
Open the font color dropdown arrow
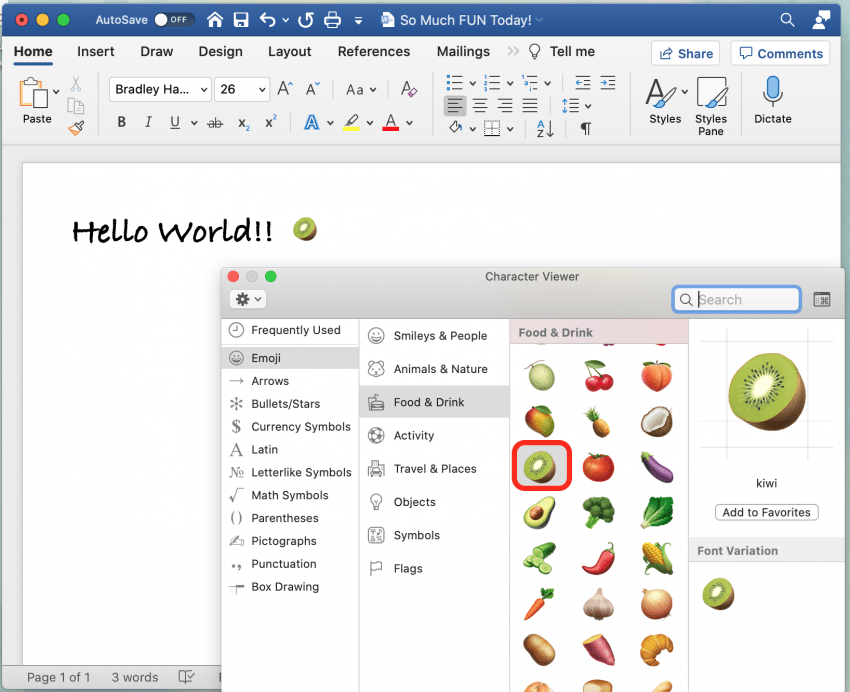(410, 123)
